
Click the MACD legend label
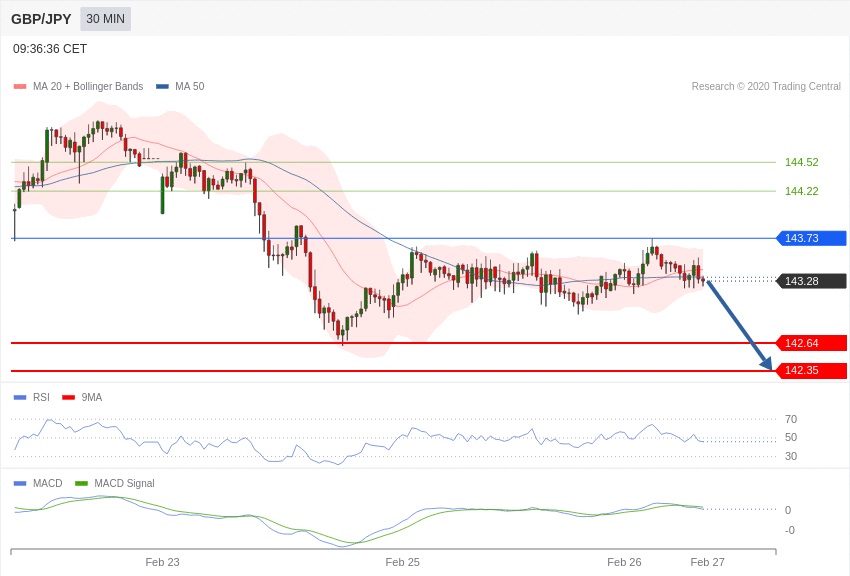[x=48, y=483]
